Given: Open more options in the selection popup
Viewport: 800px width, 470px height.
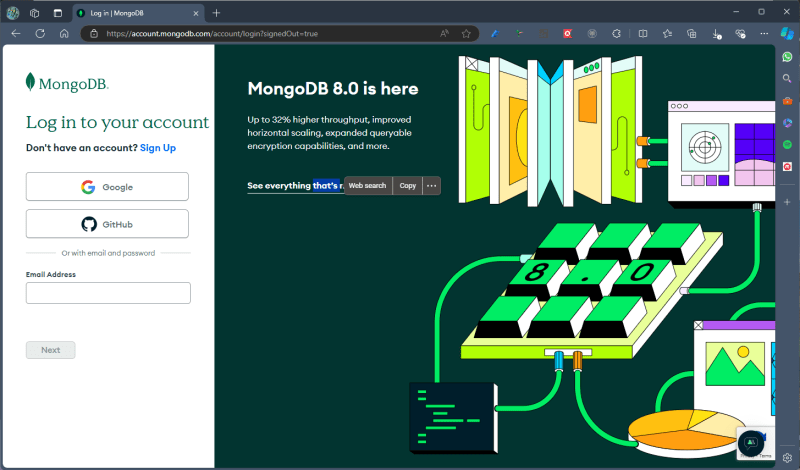Looking at the screenshot, I should (x=432, y=186).
